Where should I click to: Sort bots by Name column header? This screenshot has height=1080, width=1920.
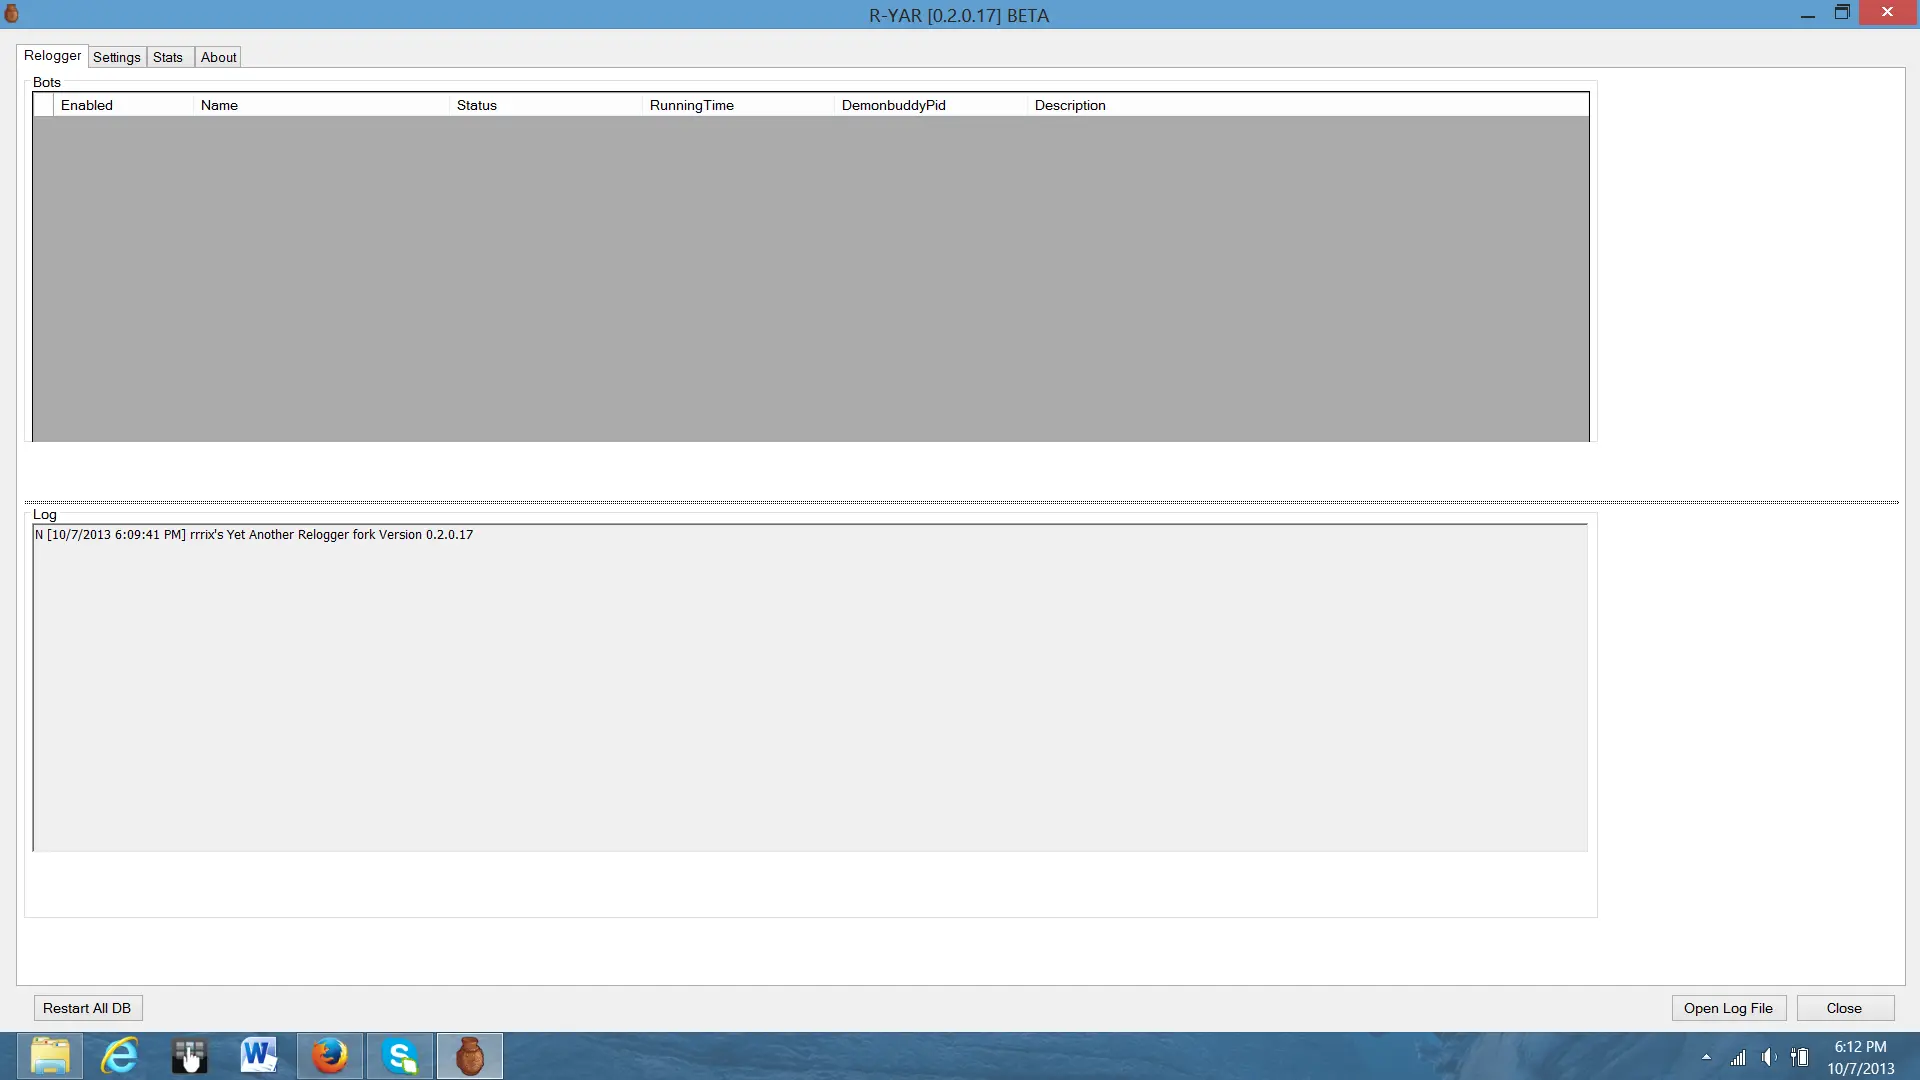[321, 105]
